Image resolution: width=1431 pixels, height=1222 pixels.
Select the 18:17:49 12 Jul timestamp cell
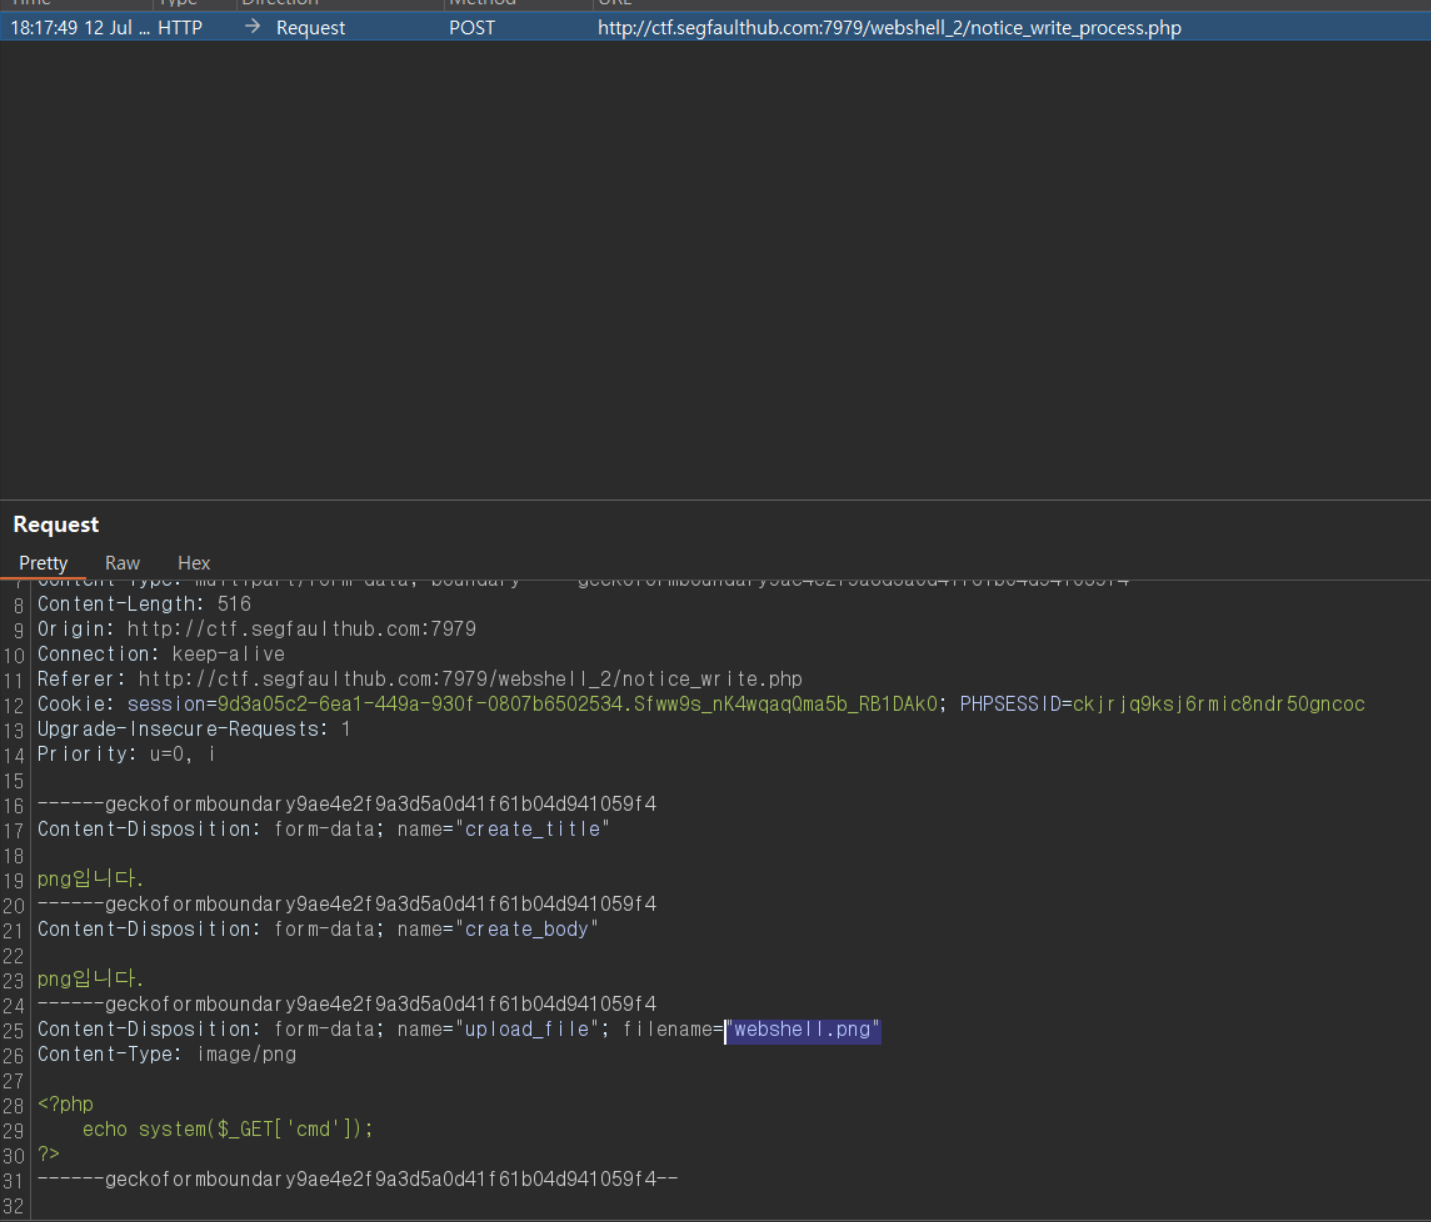[79, 28]
